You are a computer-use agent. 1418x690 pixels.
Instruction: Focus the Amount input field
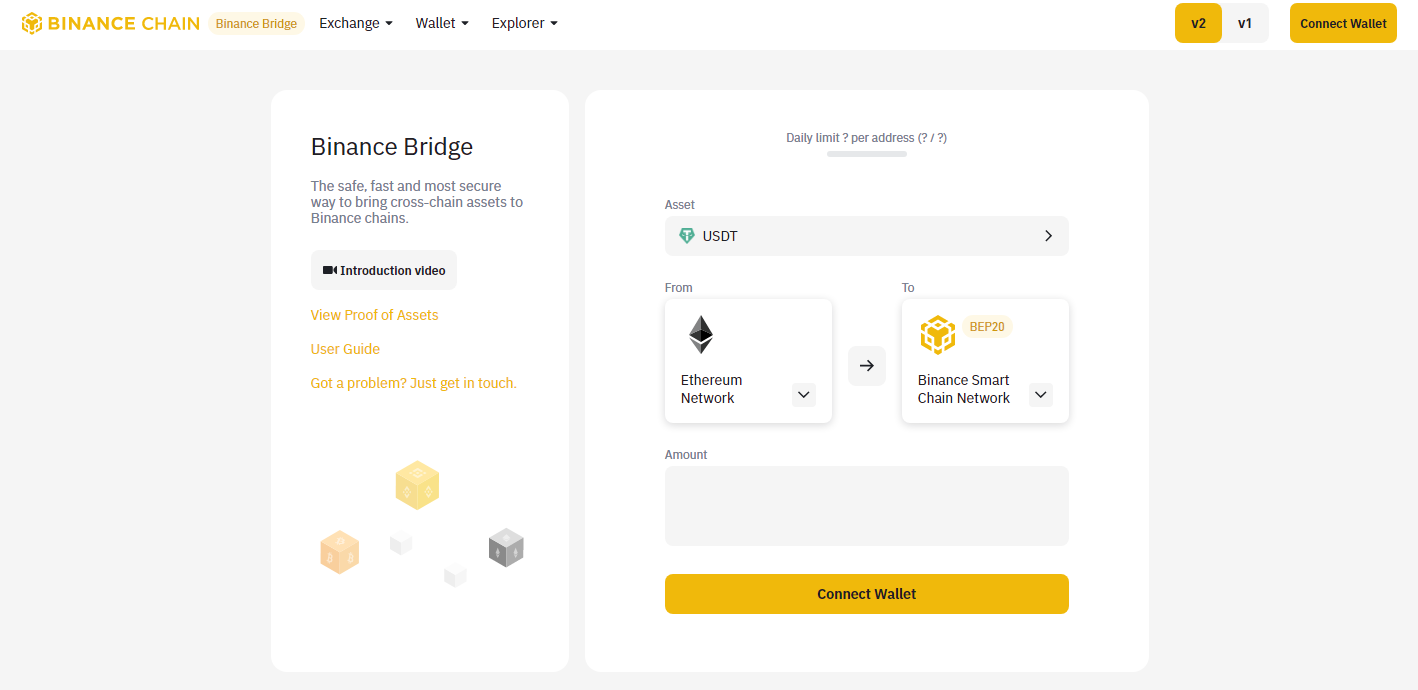tap(867, 506)
